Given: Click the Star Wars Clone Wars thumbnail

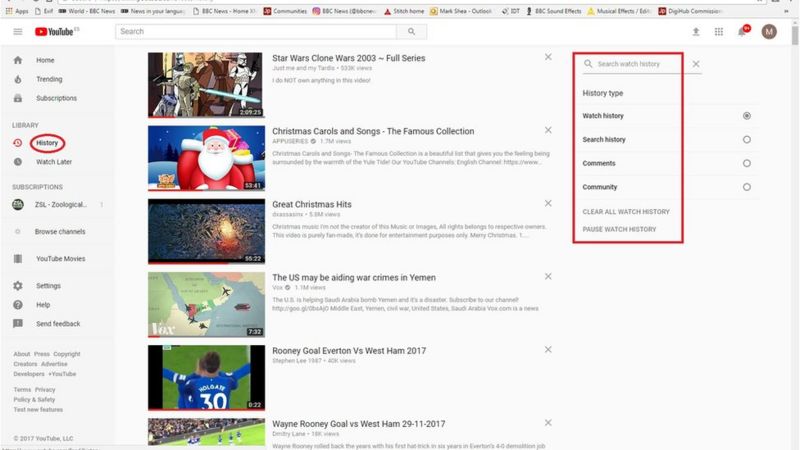Looking at the screenshot, I should [x=205, y=85].
